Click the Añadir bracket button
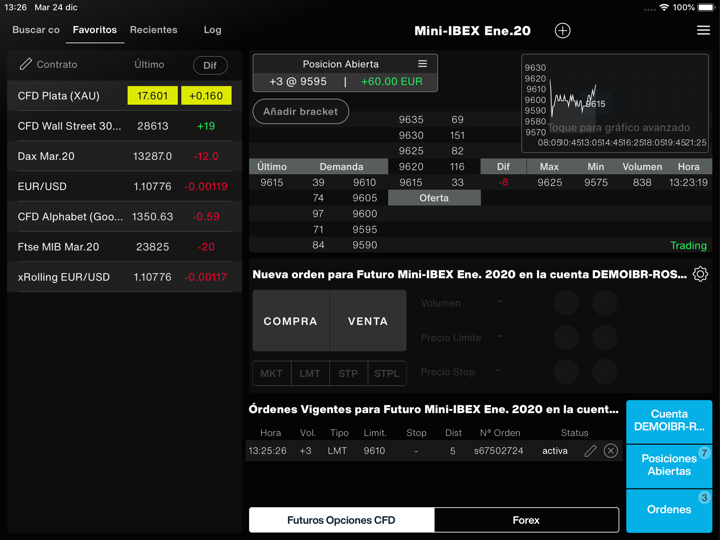This screenshot has height=540, width=720. click(300, 111)
